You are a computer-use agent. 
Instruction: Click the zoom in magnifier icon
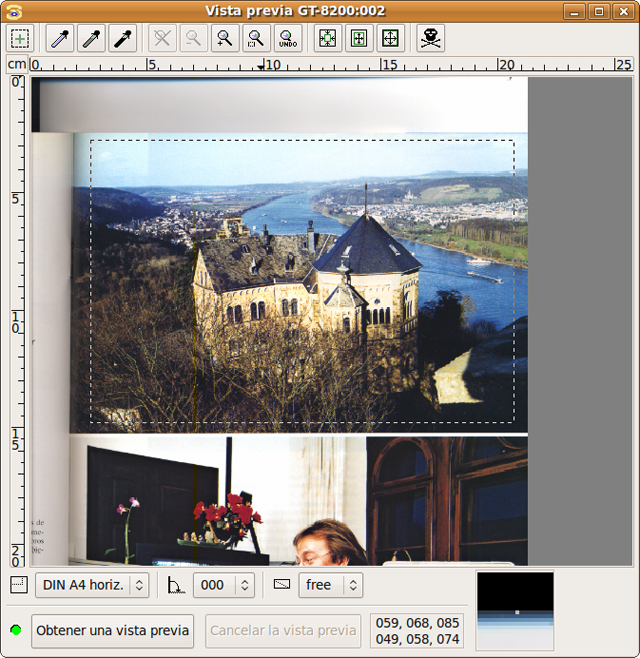click(224, 39)
